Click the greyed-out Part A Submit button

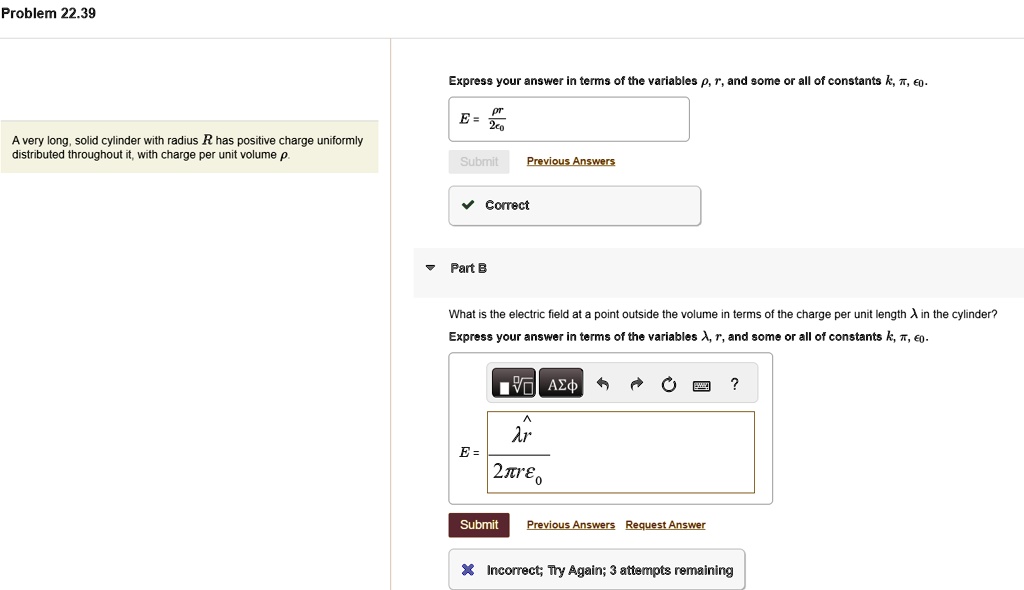click(479, 161)
